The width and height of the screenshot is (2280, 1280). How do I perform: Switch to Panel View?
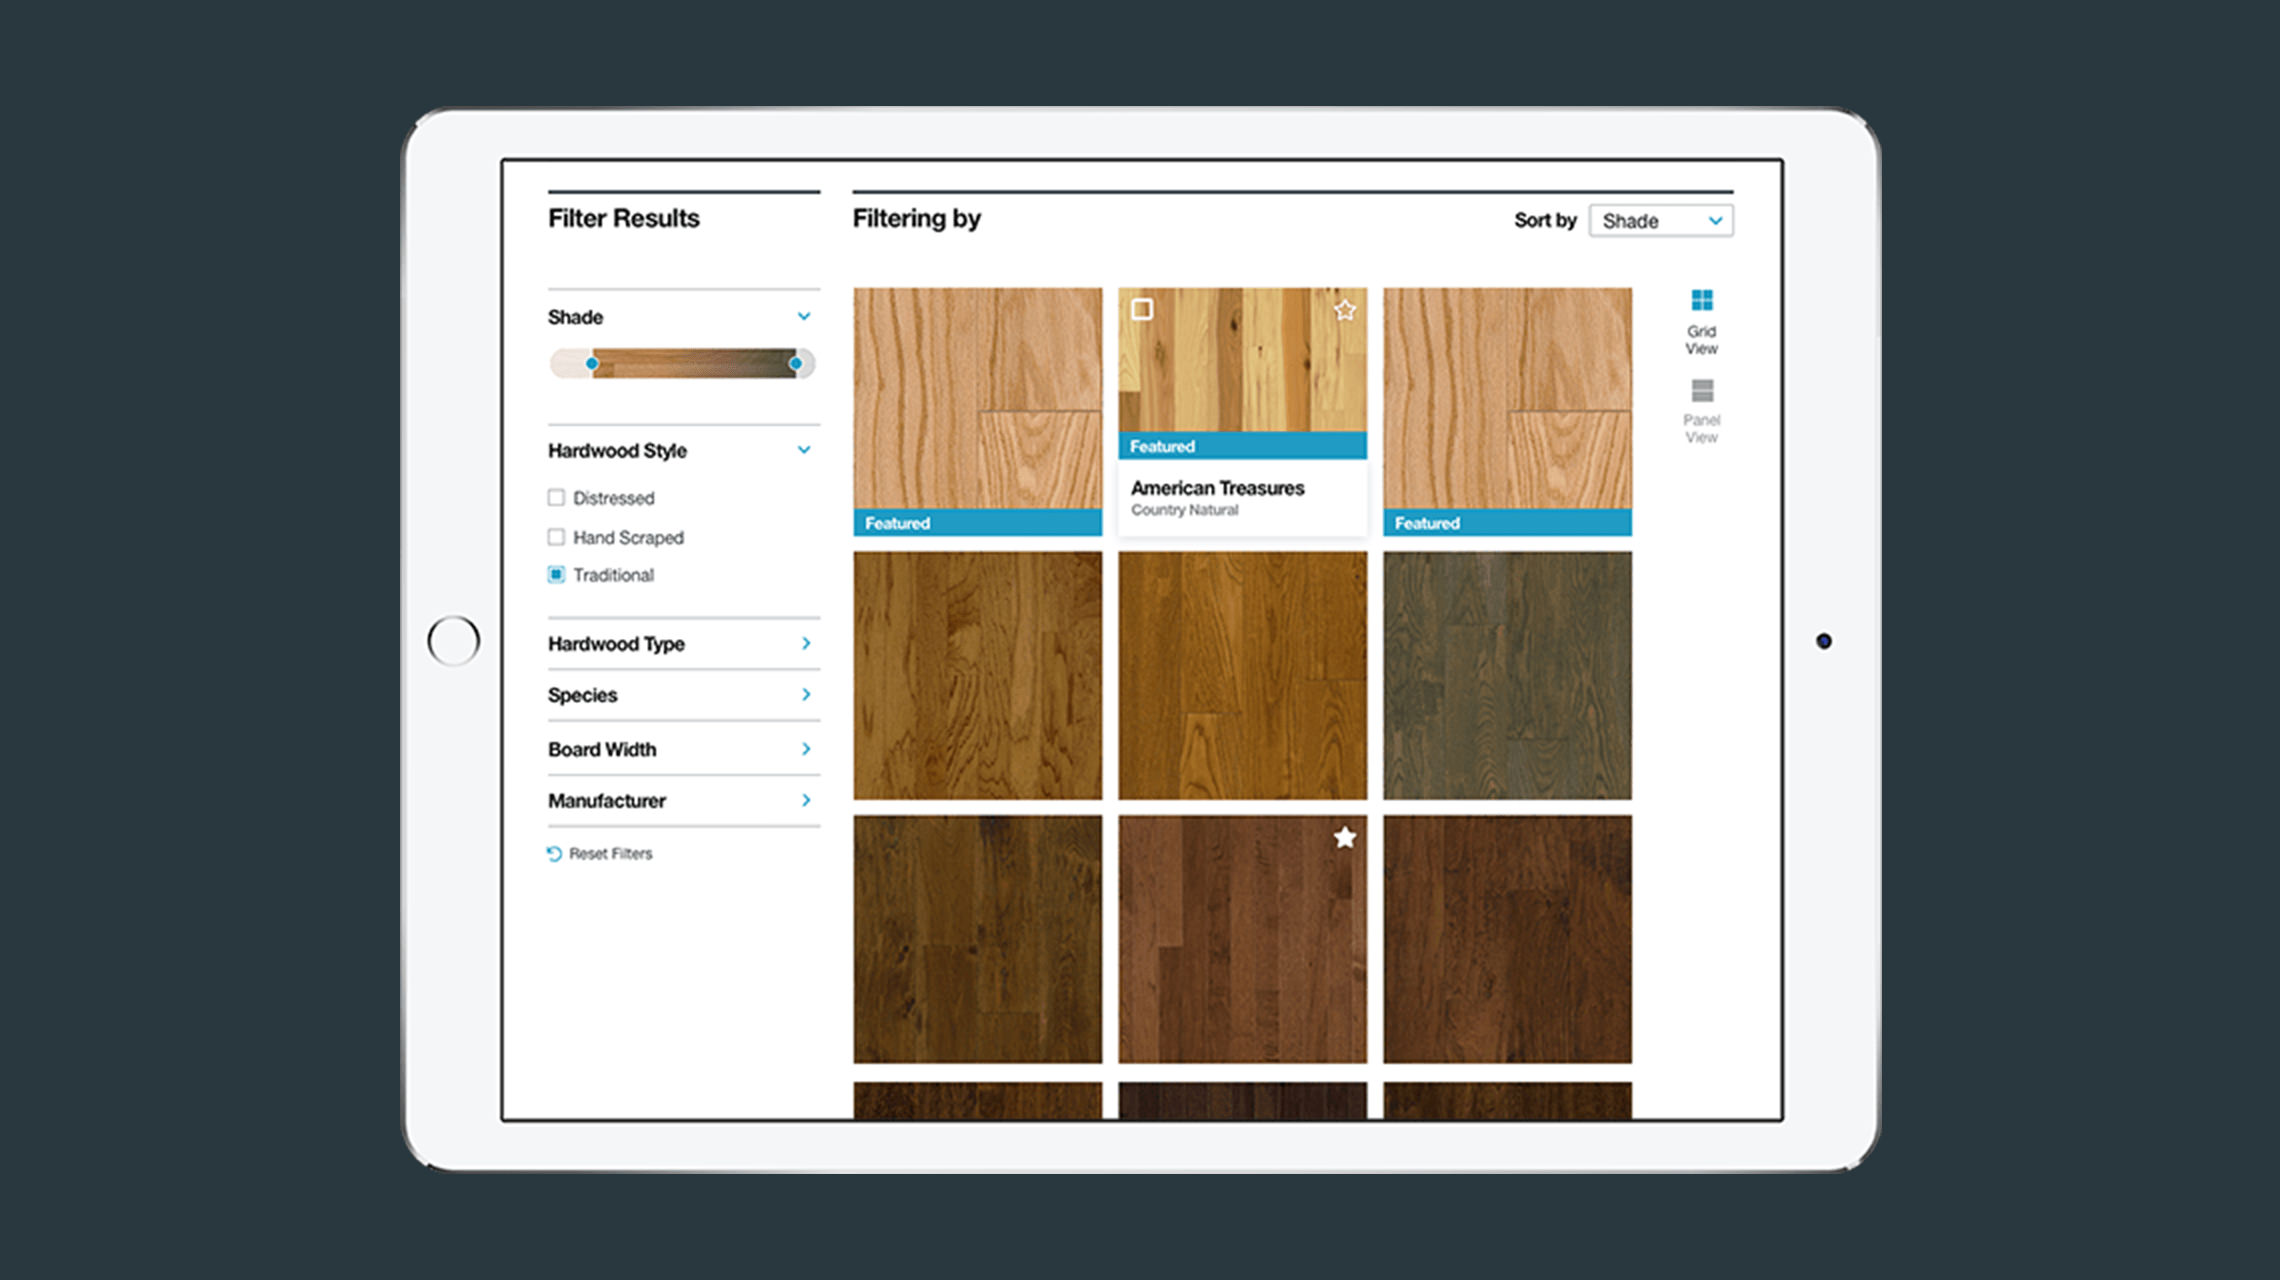(1701, 411)
